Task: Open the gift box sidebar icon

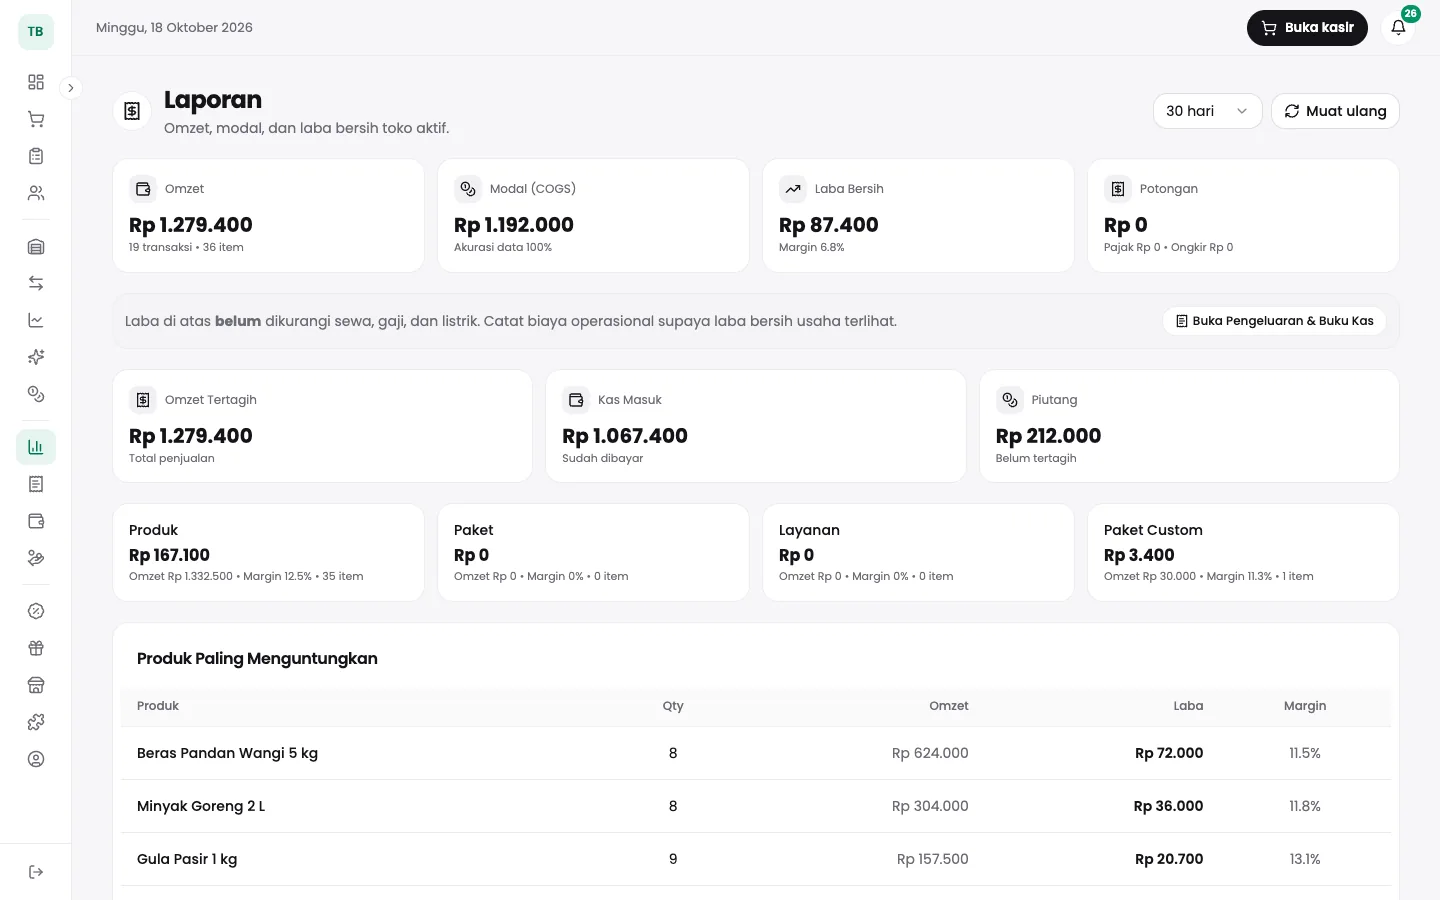Action: coord(36,648)
